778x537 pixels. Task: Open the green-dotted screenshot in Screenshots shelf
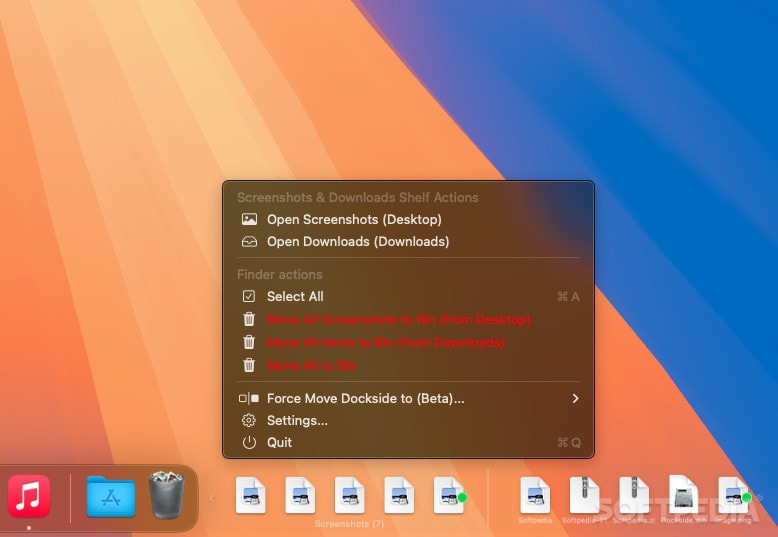point(450,495)
